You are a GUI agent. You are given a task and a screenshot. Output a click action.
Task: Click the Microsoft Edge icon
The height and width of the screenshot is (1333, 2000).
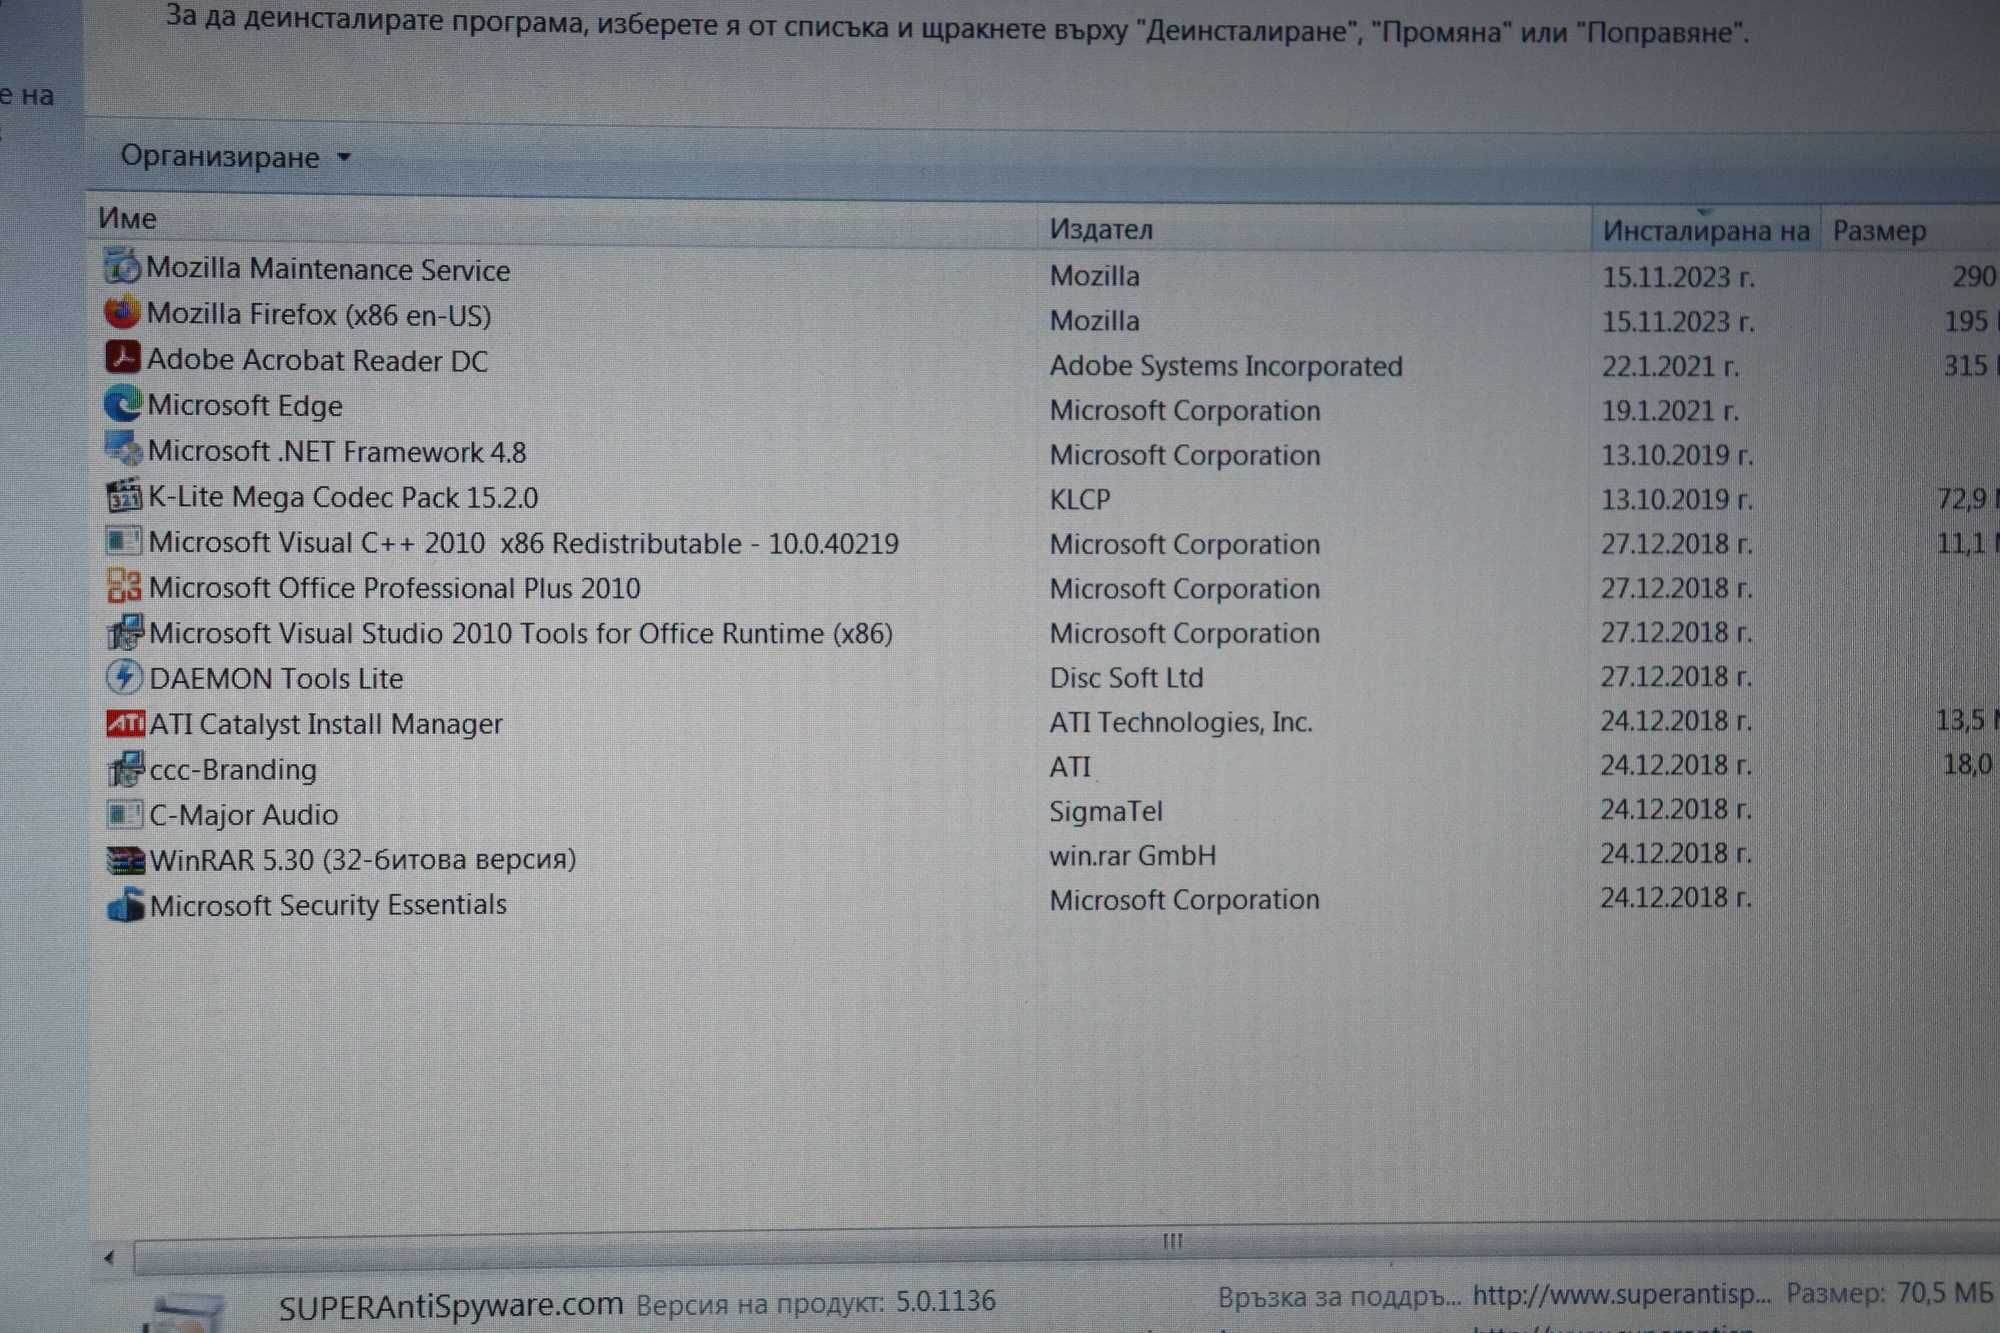tap(123, 403)
